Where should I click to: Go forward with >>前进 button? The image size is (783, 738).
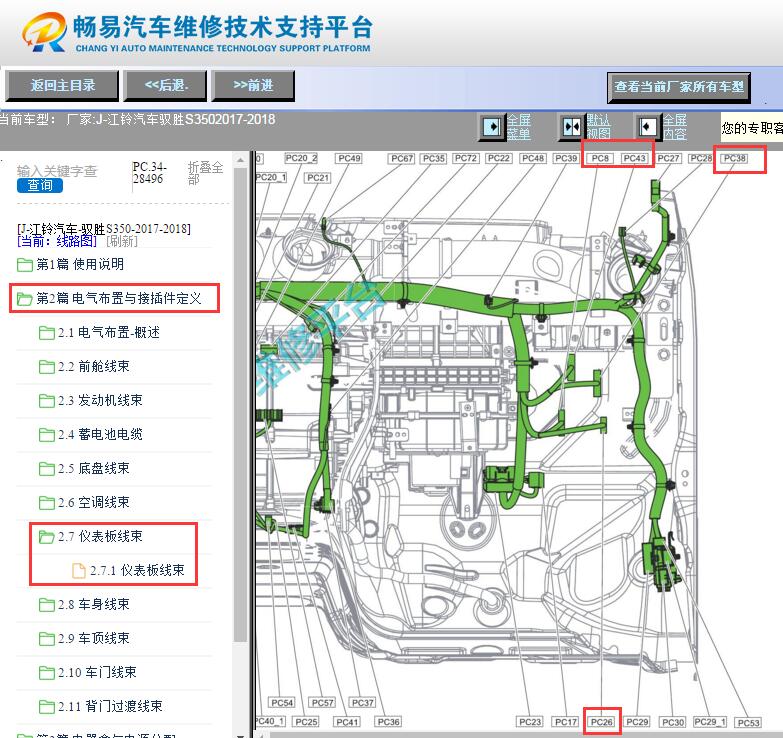(x=253, y=85)
